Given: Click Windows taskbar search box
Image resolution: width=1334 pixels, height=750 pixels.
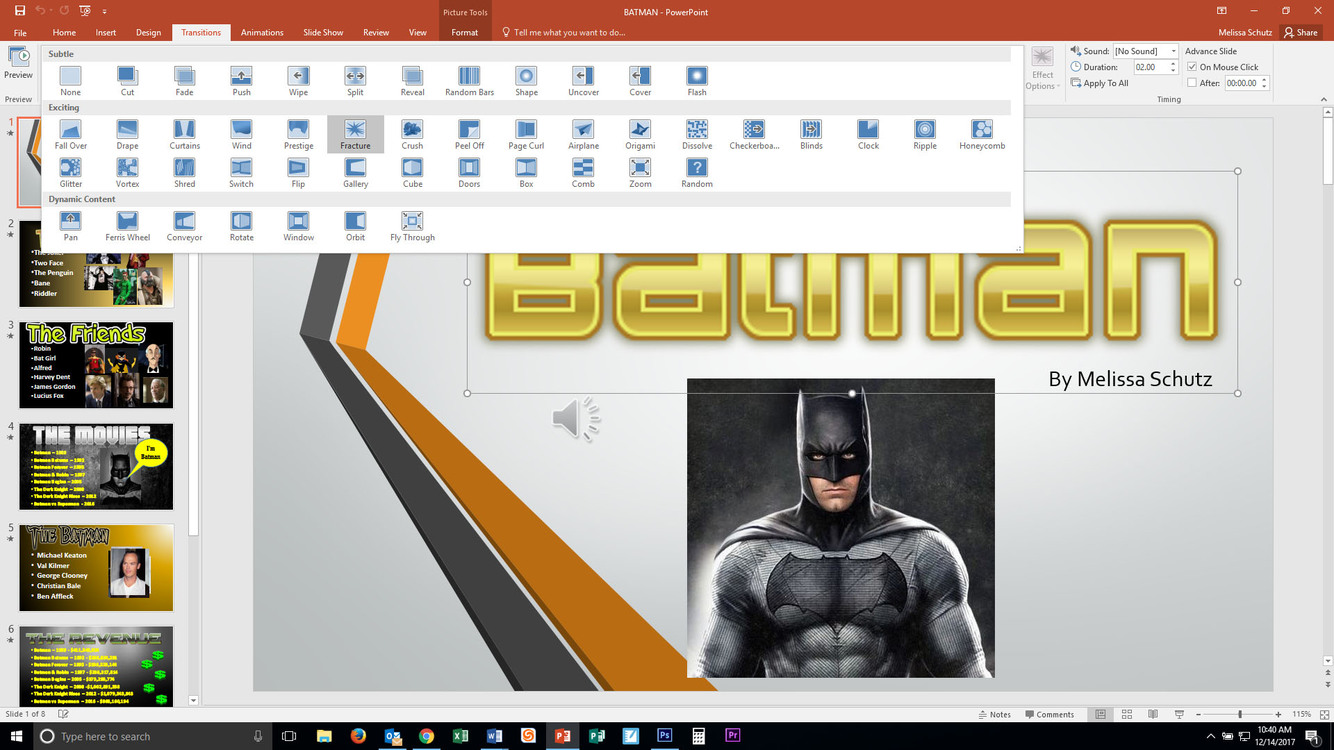Looking at the screenshot, I should [x=153, y=736].
